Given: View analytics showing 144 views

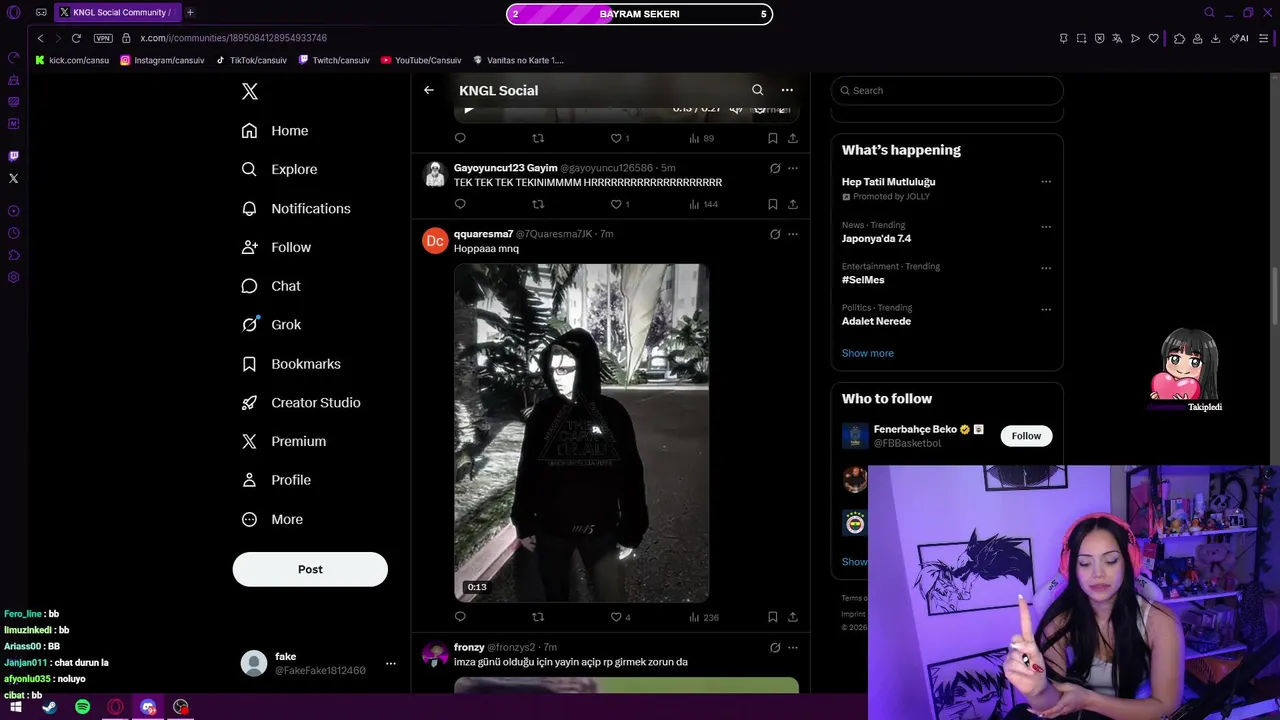Looking at the screenshot, I should click(704, 204).
